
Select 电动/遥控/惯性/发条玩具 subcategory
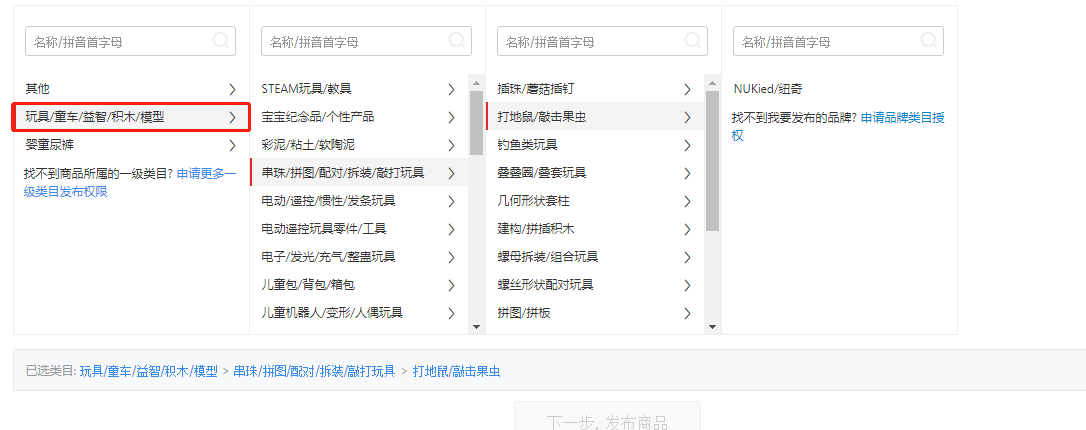[x=328, y=201]
